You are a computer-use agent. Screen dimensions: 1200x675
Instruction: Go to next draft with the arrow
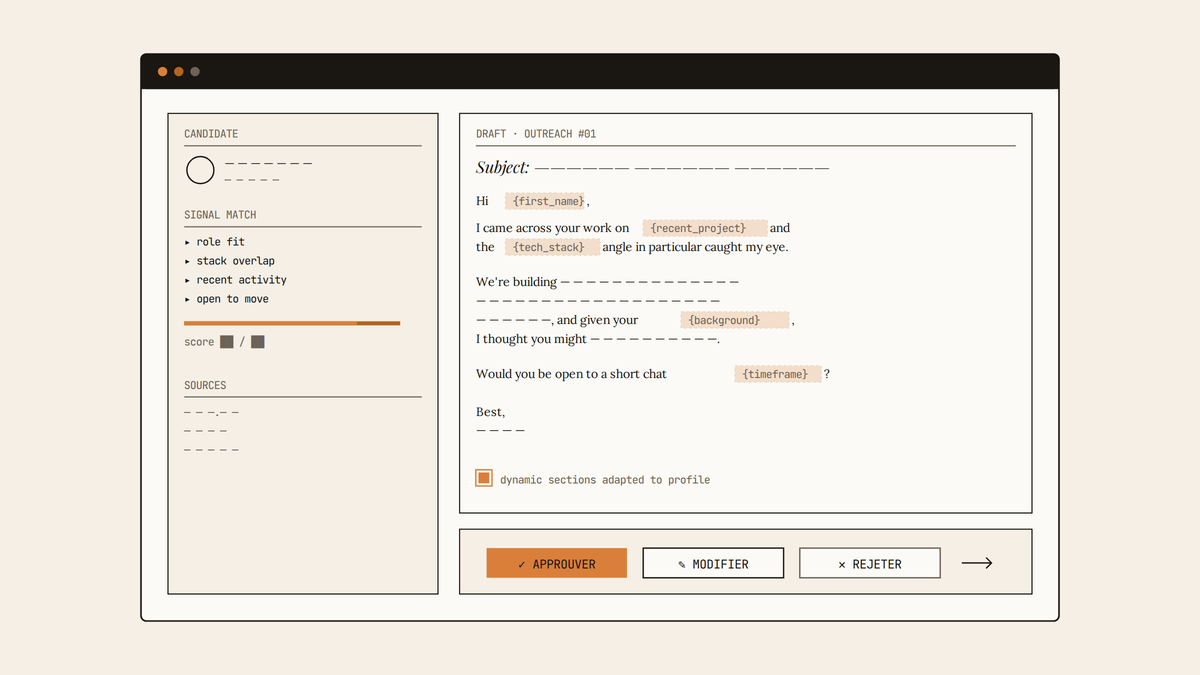point(977,563)
